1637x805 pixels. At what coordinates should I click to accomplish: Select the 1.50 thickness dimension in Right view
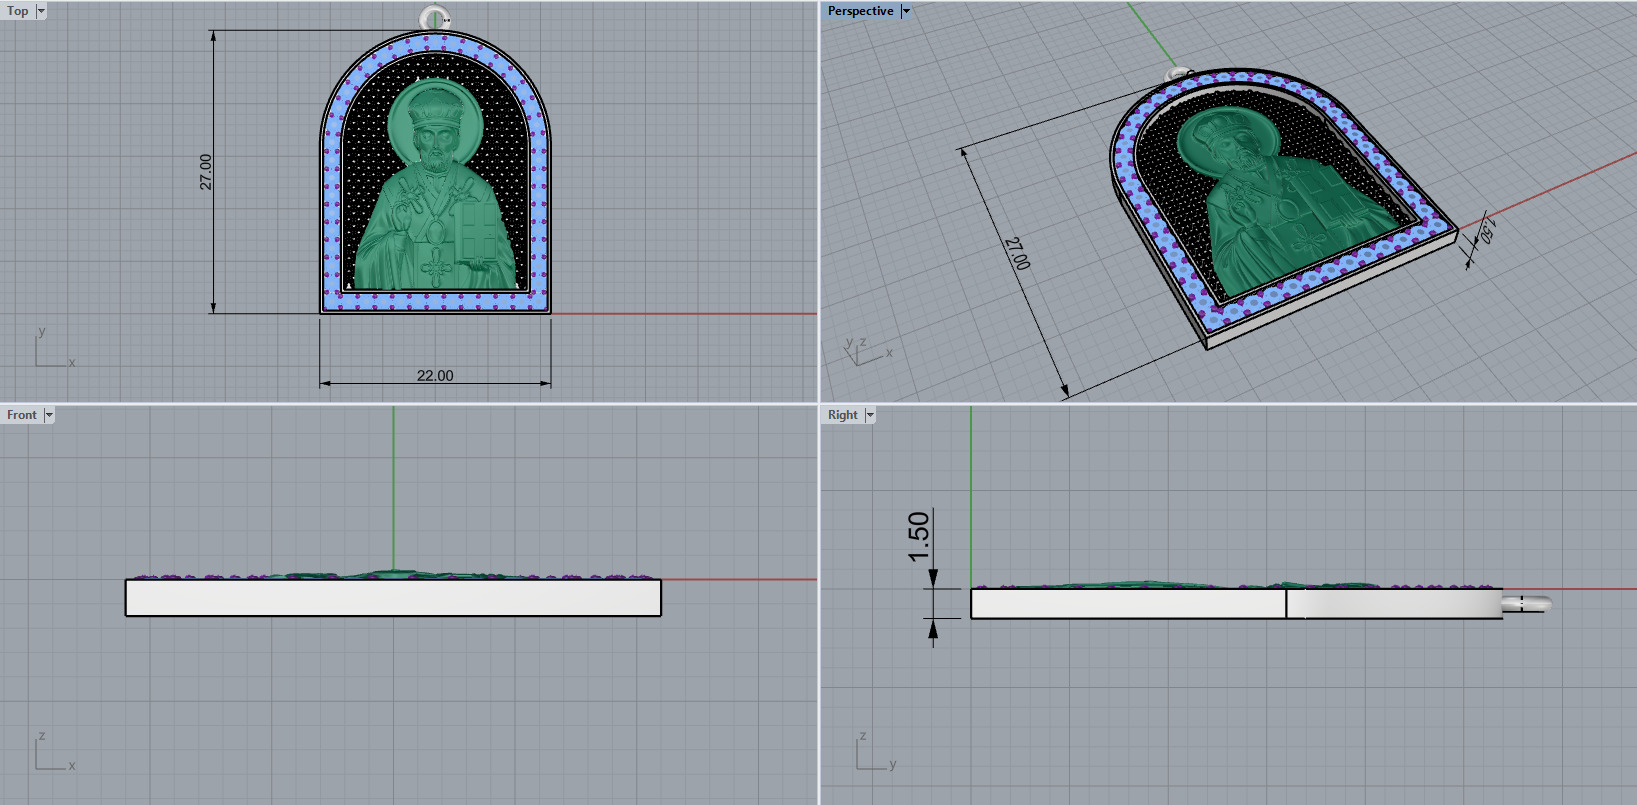pyautogui.click(x=919, y=537)
